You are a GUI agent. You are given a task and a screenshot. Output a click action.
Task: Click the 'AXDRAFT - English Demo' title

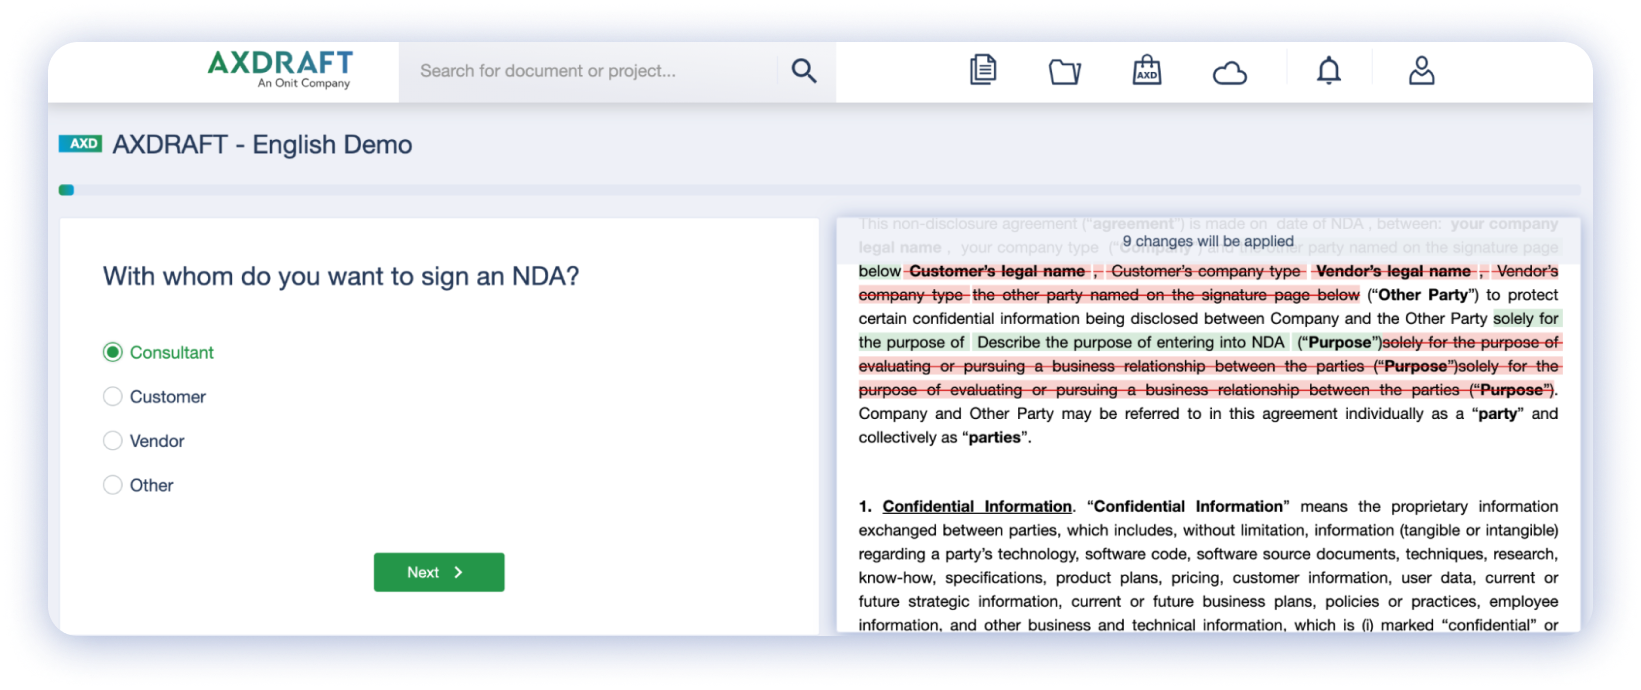pyautogui.click(x=262, y=145)
